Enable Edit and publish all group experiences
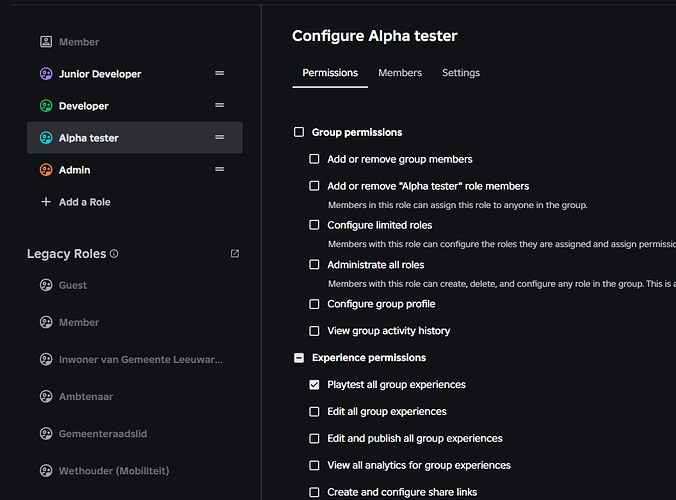 (314, 438)
